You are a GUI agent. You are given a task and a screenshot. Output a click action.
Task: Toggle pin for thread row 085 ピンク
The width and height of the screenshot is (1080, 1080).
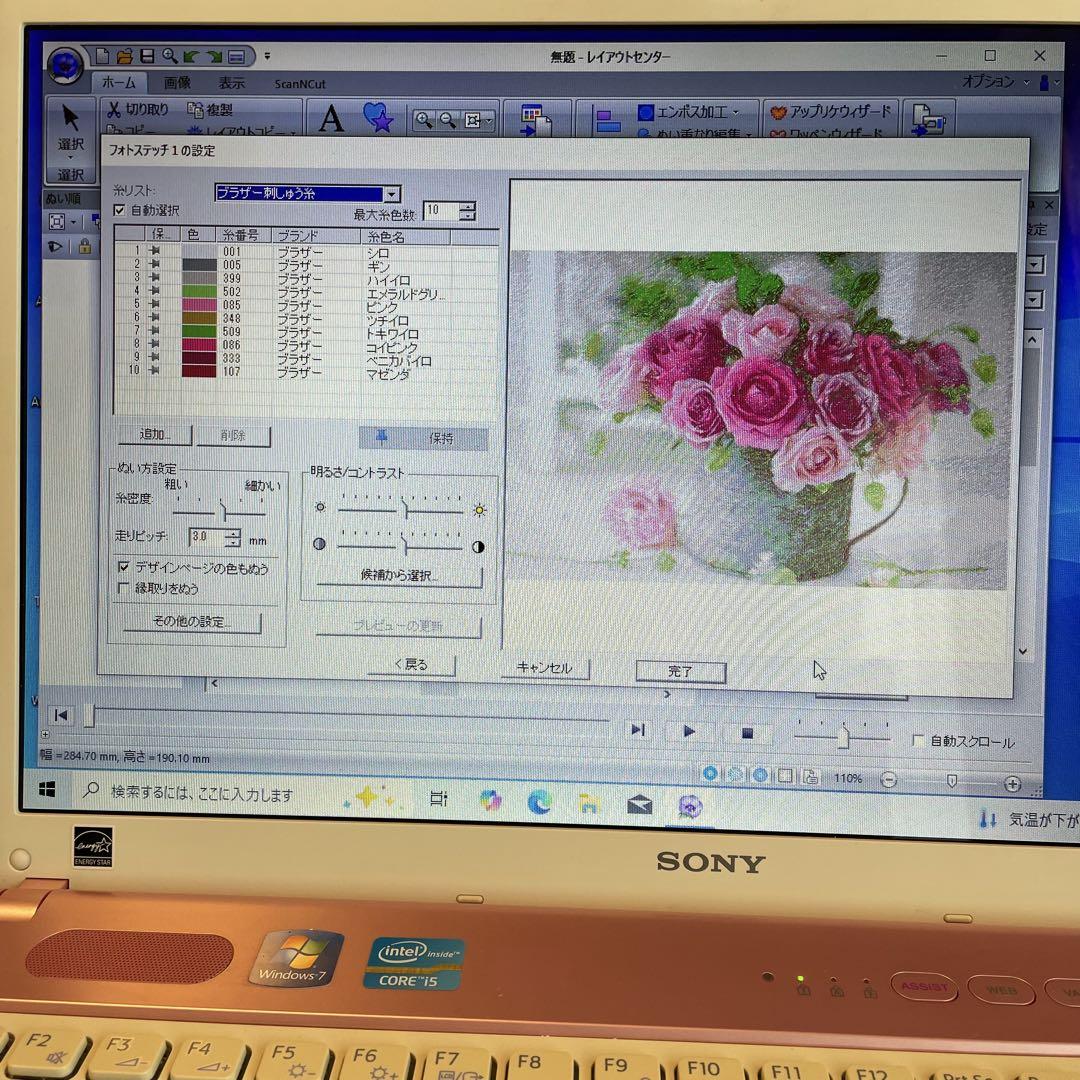pos(155,304)
